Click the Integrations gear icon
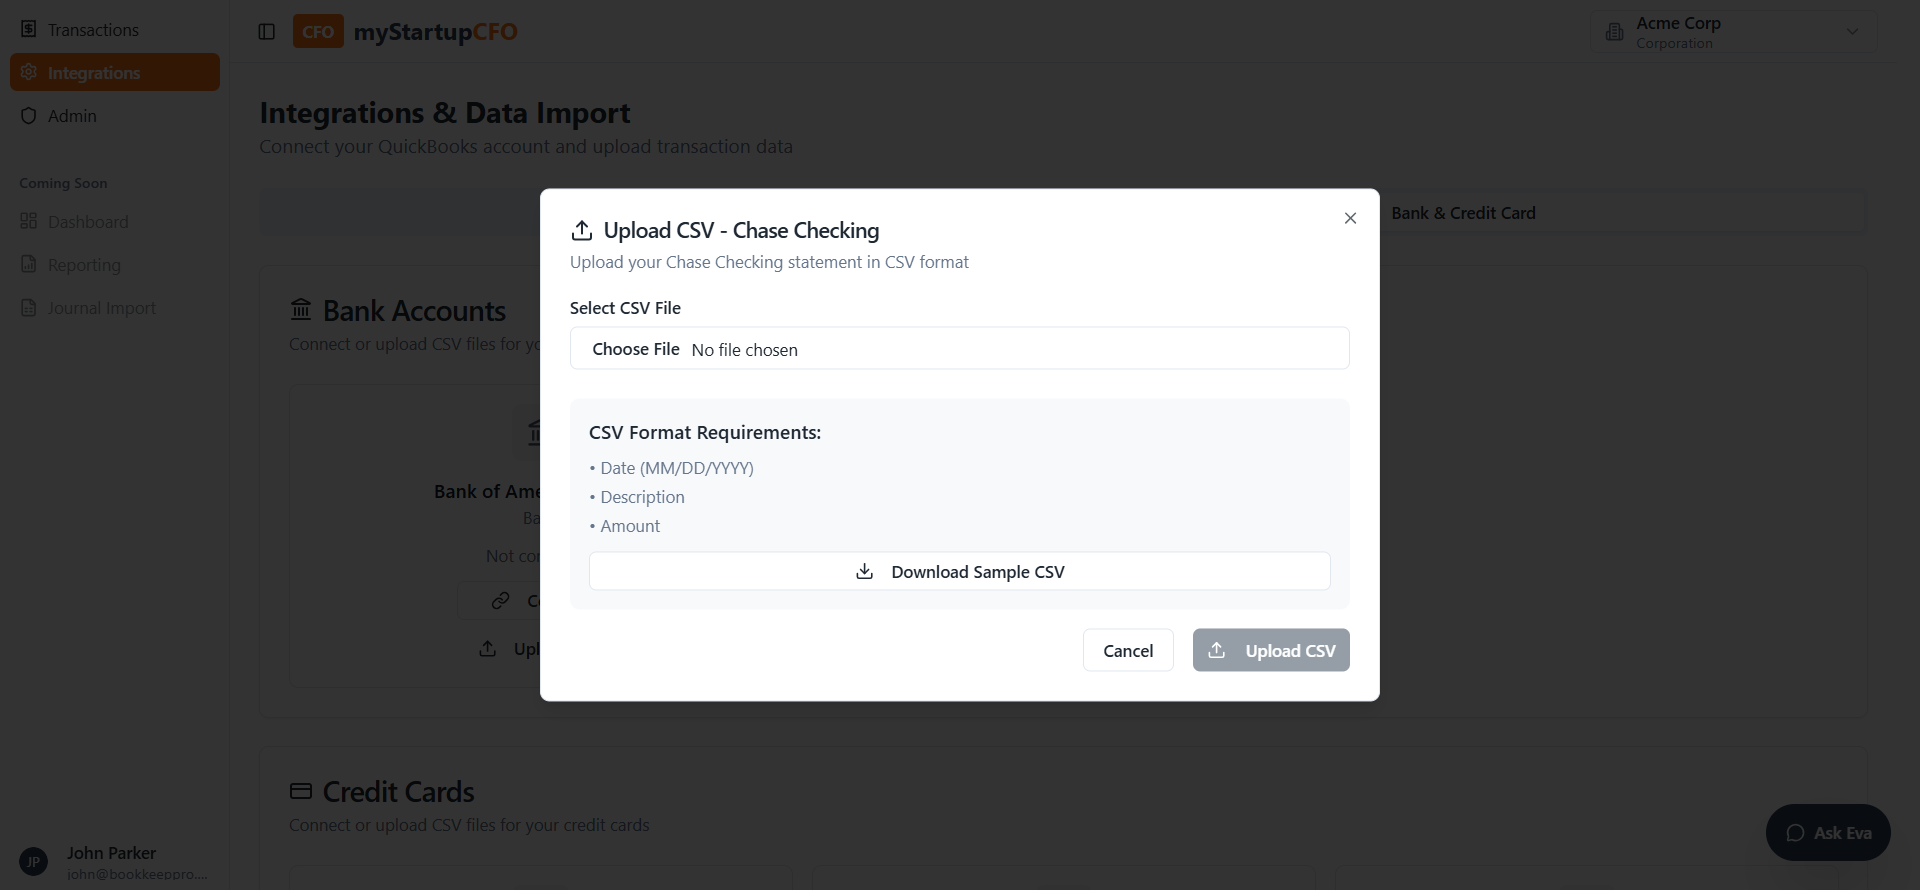This screenshot has width=1920, height=890. 29,73
